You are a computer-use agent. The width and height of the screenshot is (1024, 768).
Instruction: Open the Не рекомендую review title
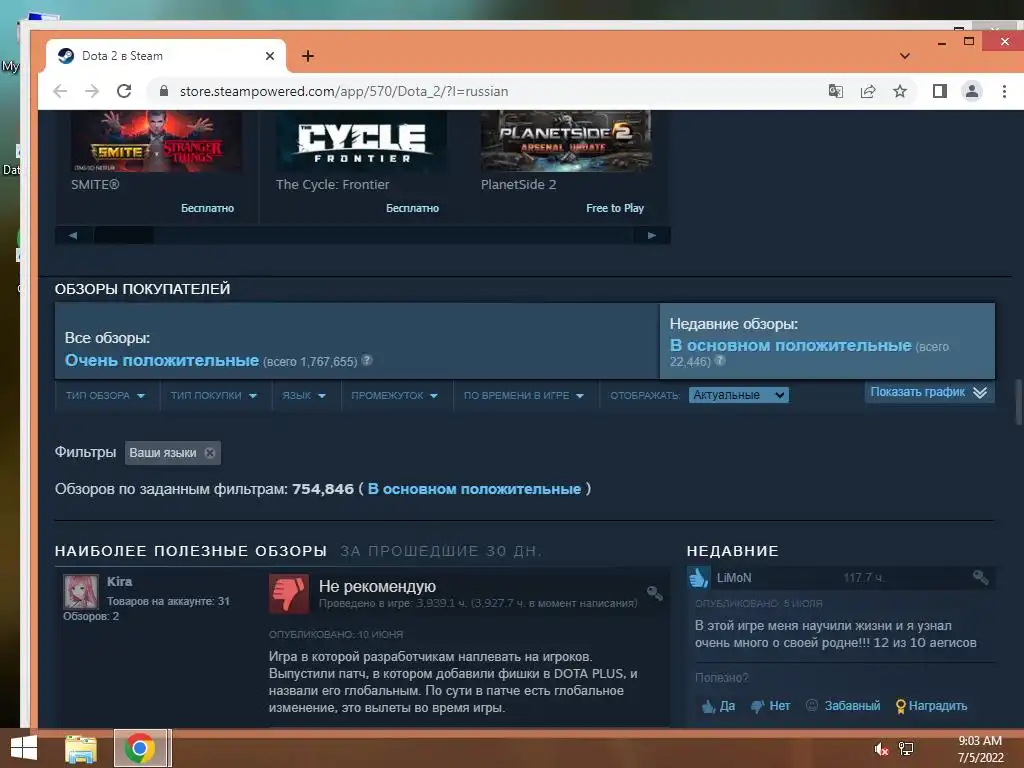(x=377, y=586)
